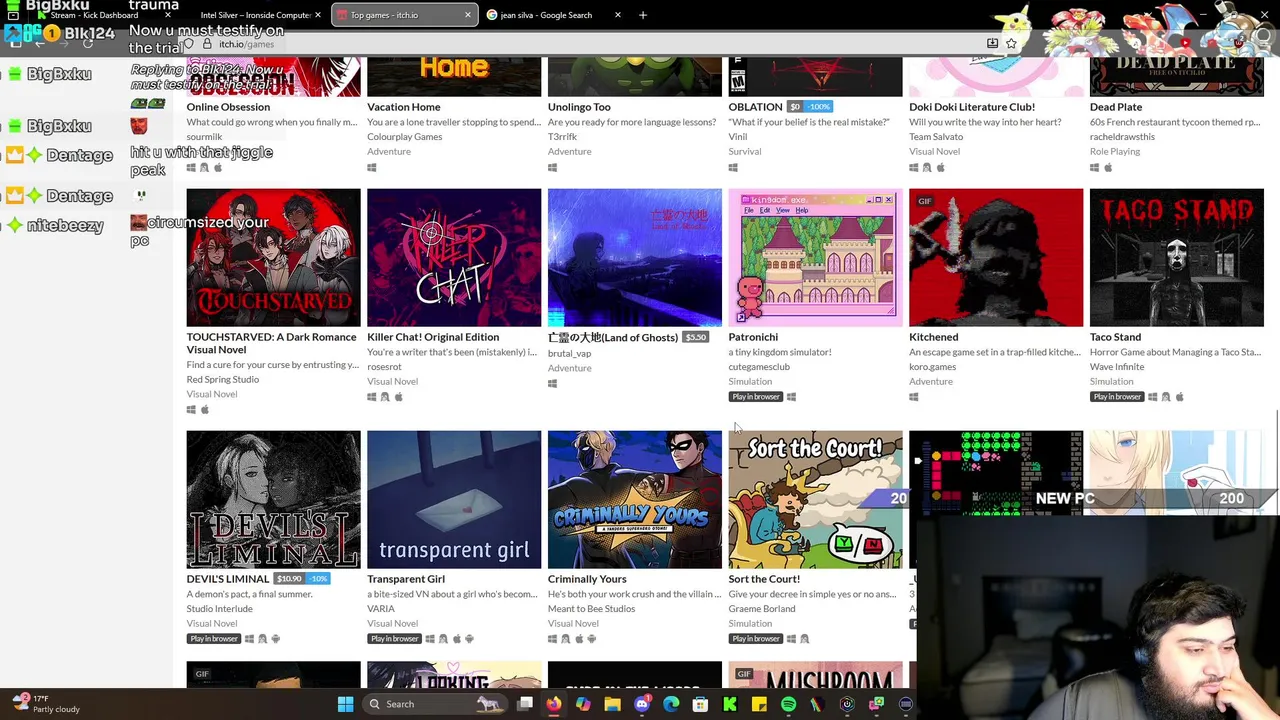Click the Simulation genre under Patronichi
The height and width of the screenshot is (720, 1280).
pyautogui.click(x=750, y=382)
